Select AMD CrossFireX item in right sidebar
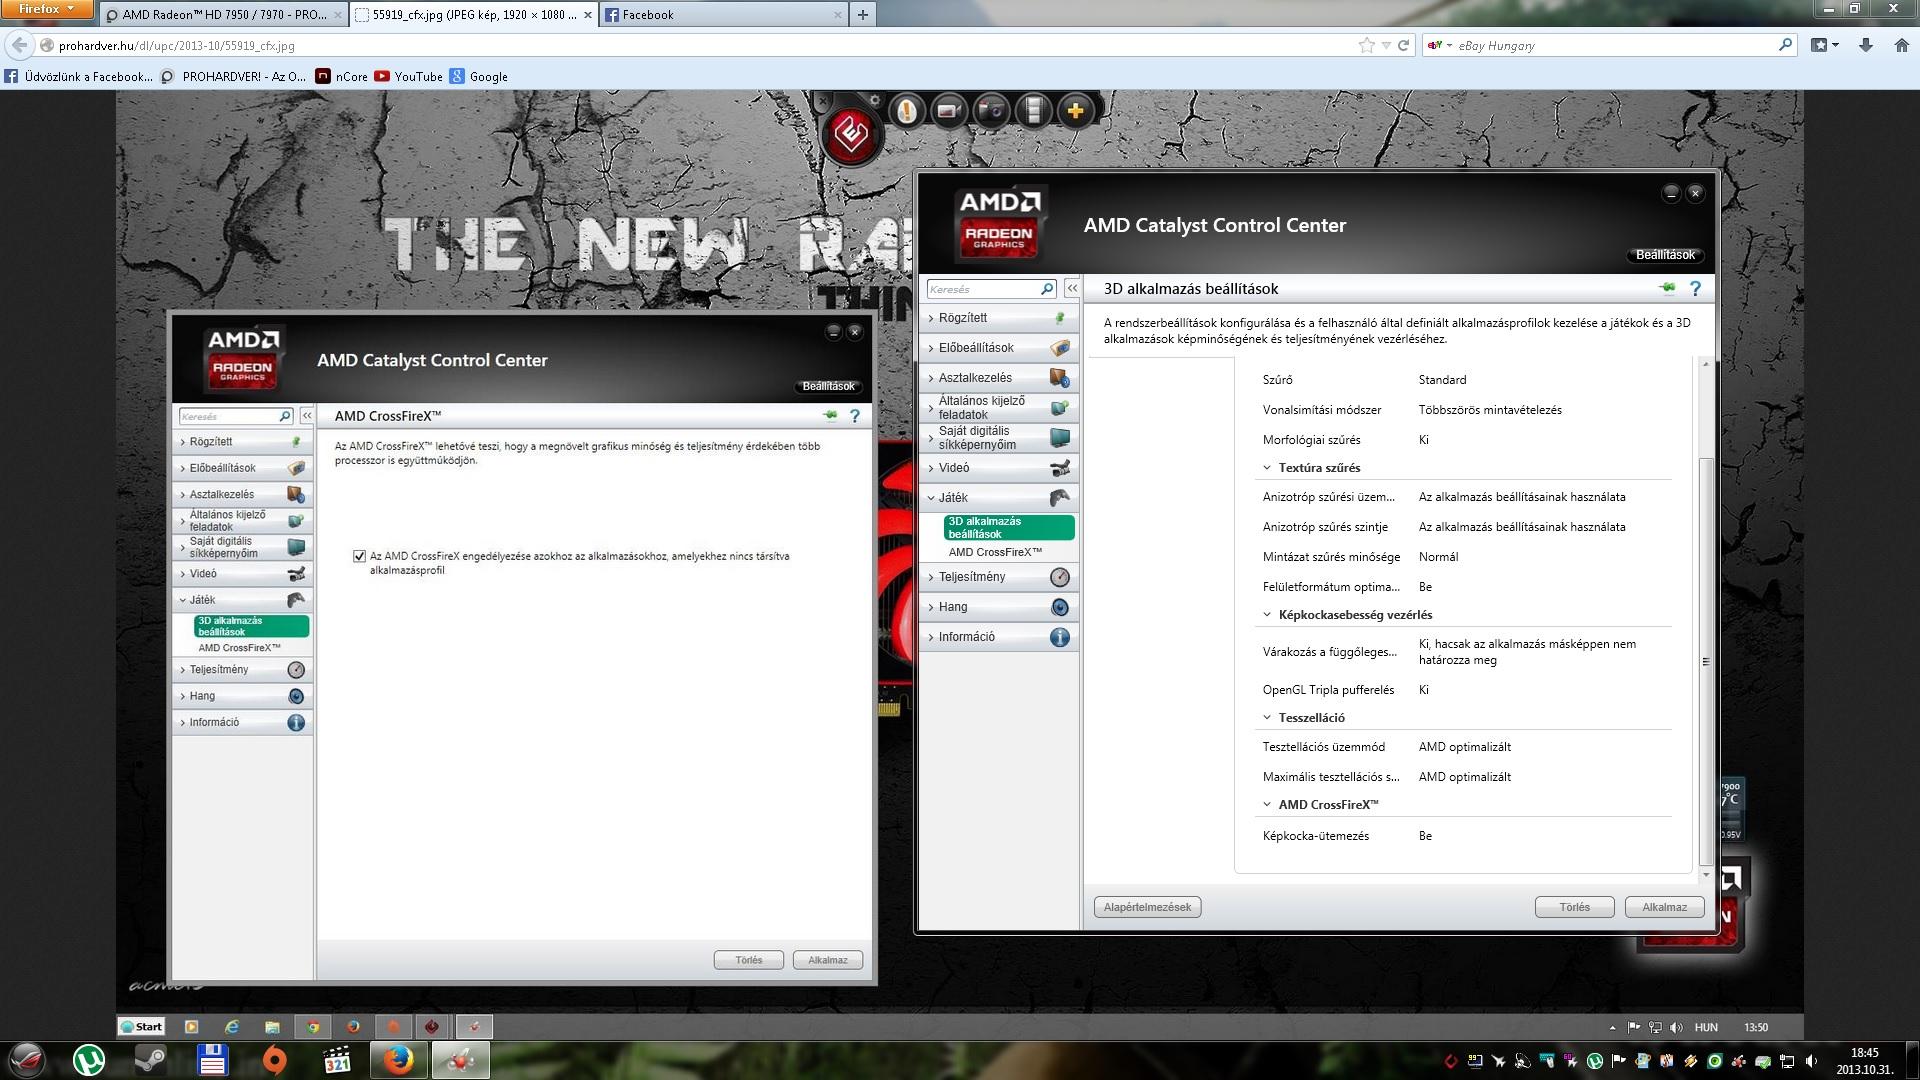1920x1080 pixels. point(995,552)
